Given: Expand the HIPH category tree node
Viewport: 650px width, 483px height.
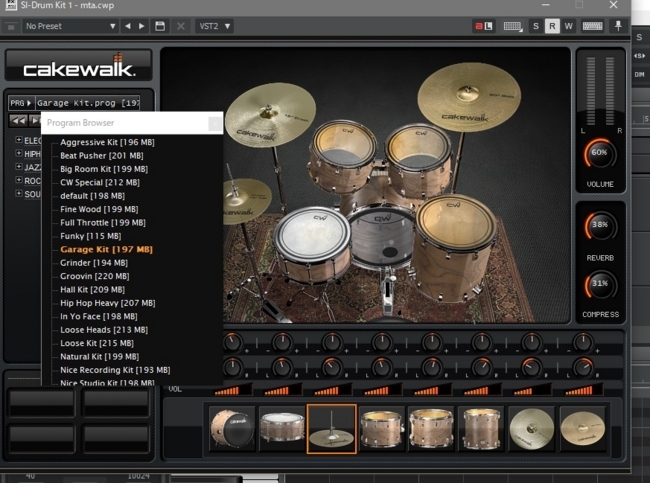Looking at the screenshot, I should [x=19, y=153].
